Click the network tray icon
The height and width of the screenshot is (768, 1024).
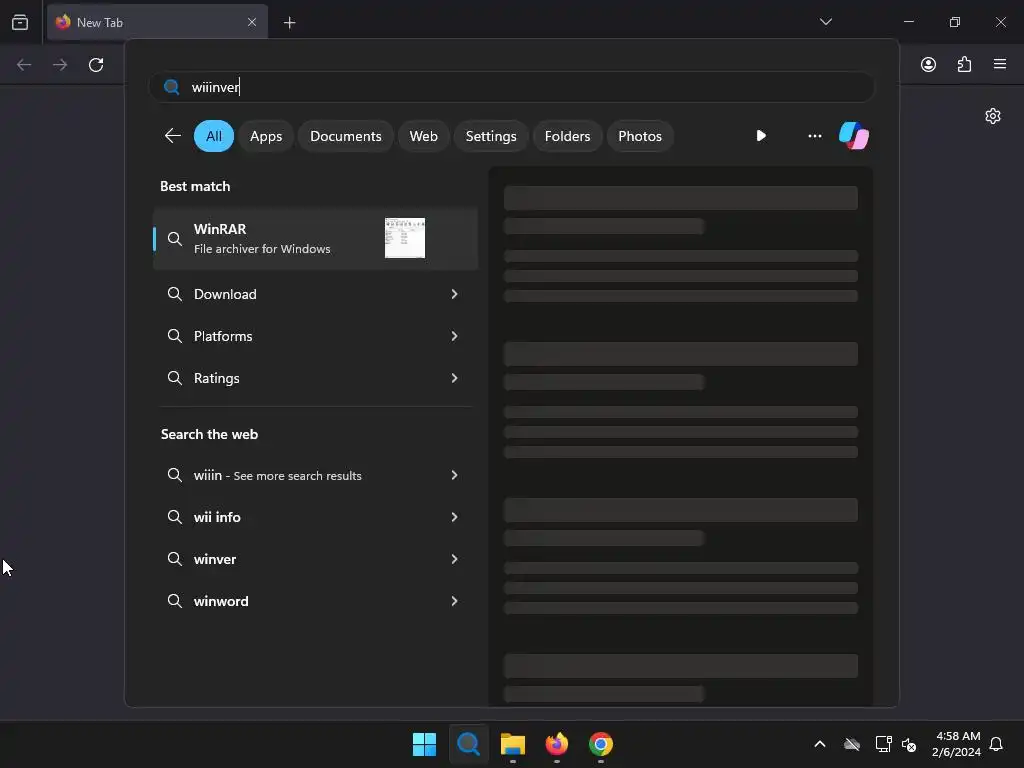(x=883, y=744)
